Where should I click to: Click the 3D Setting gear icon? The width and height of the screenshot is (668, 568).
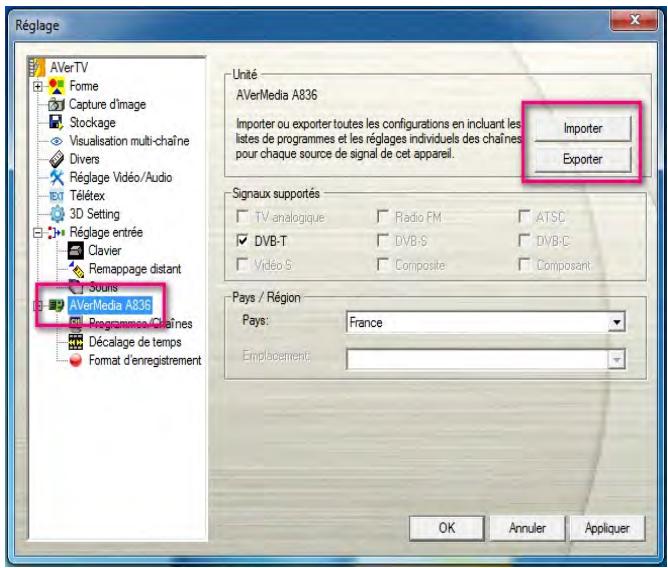(57, 214)
